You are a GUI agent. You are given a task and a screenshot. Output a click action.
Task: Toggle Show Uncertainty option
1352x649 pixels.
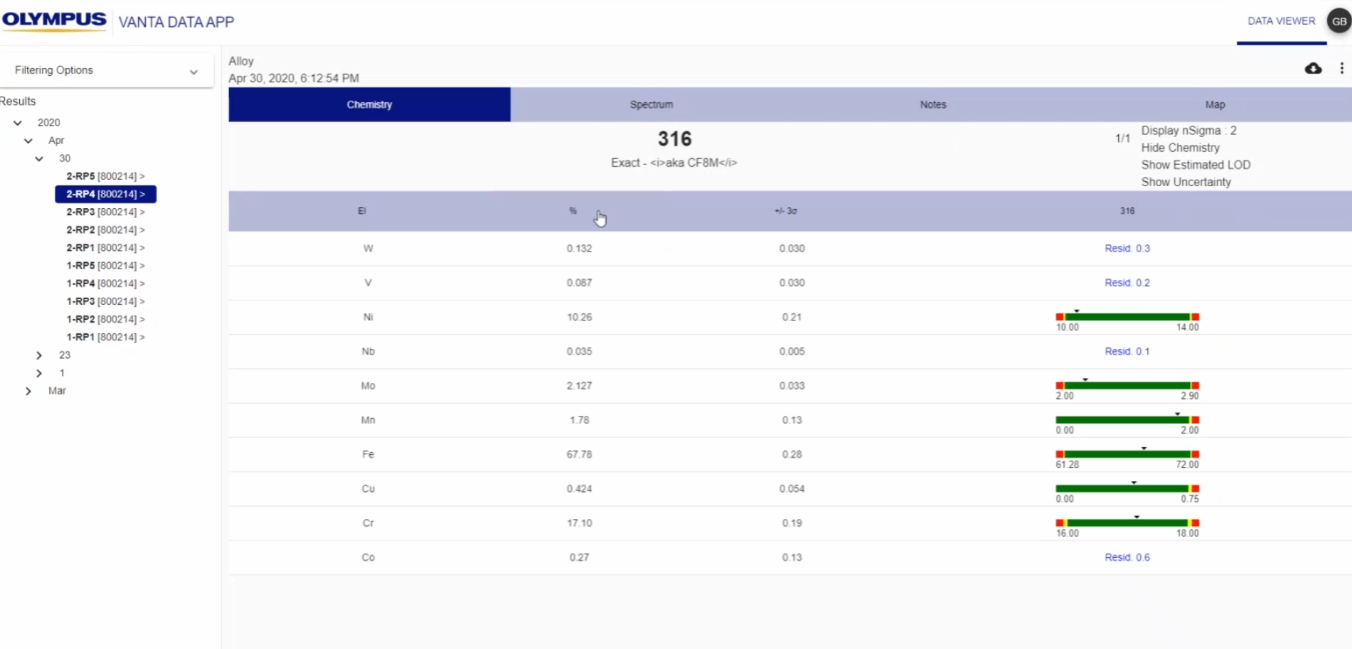point(1186,182)
